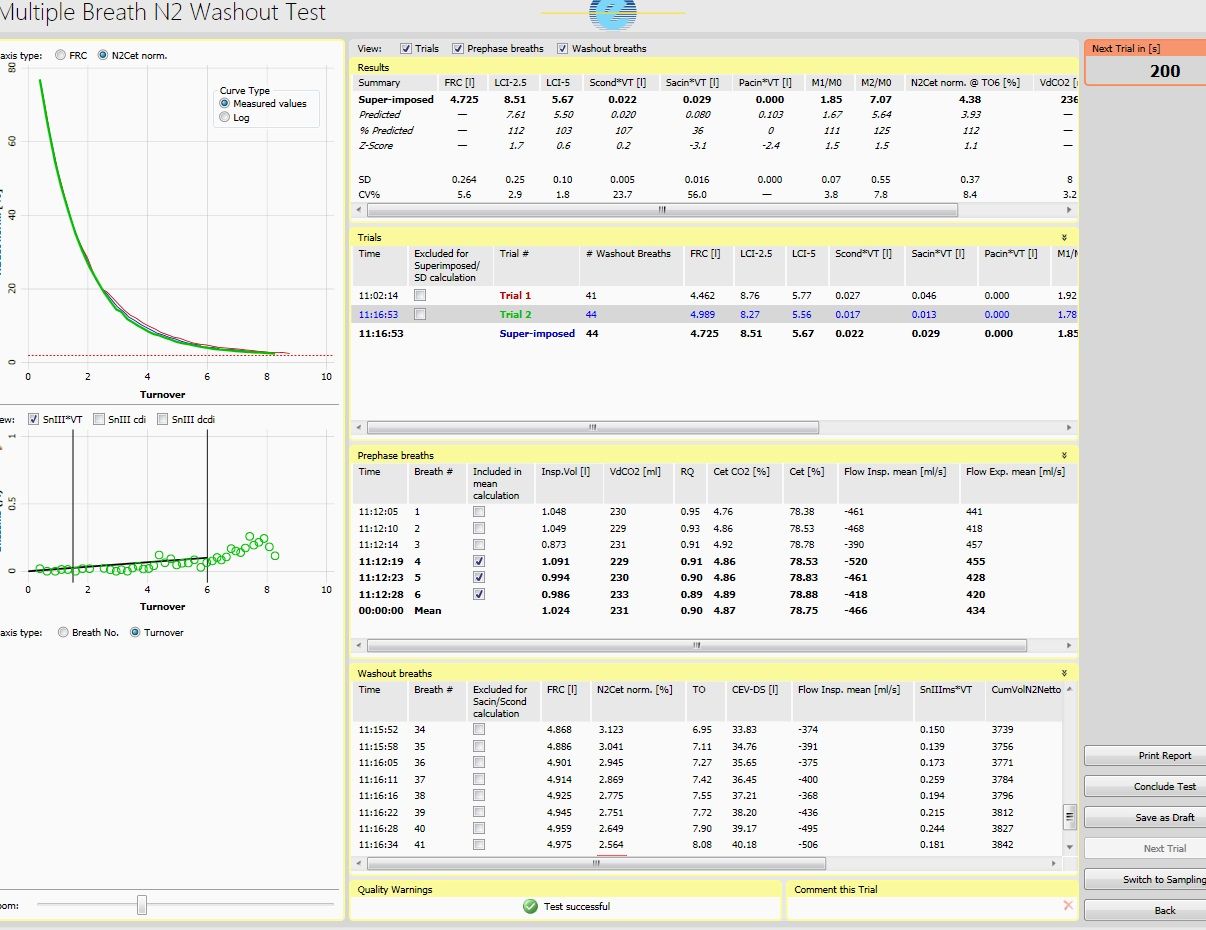Click the zoom slider handle
1206x930 pixels.
tap(142, 905)
